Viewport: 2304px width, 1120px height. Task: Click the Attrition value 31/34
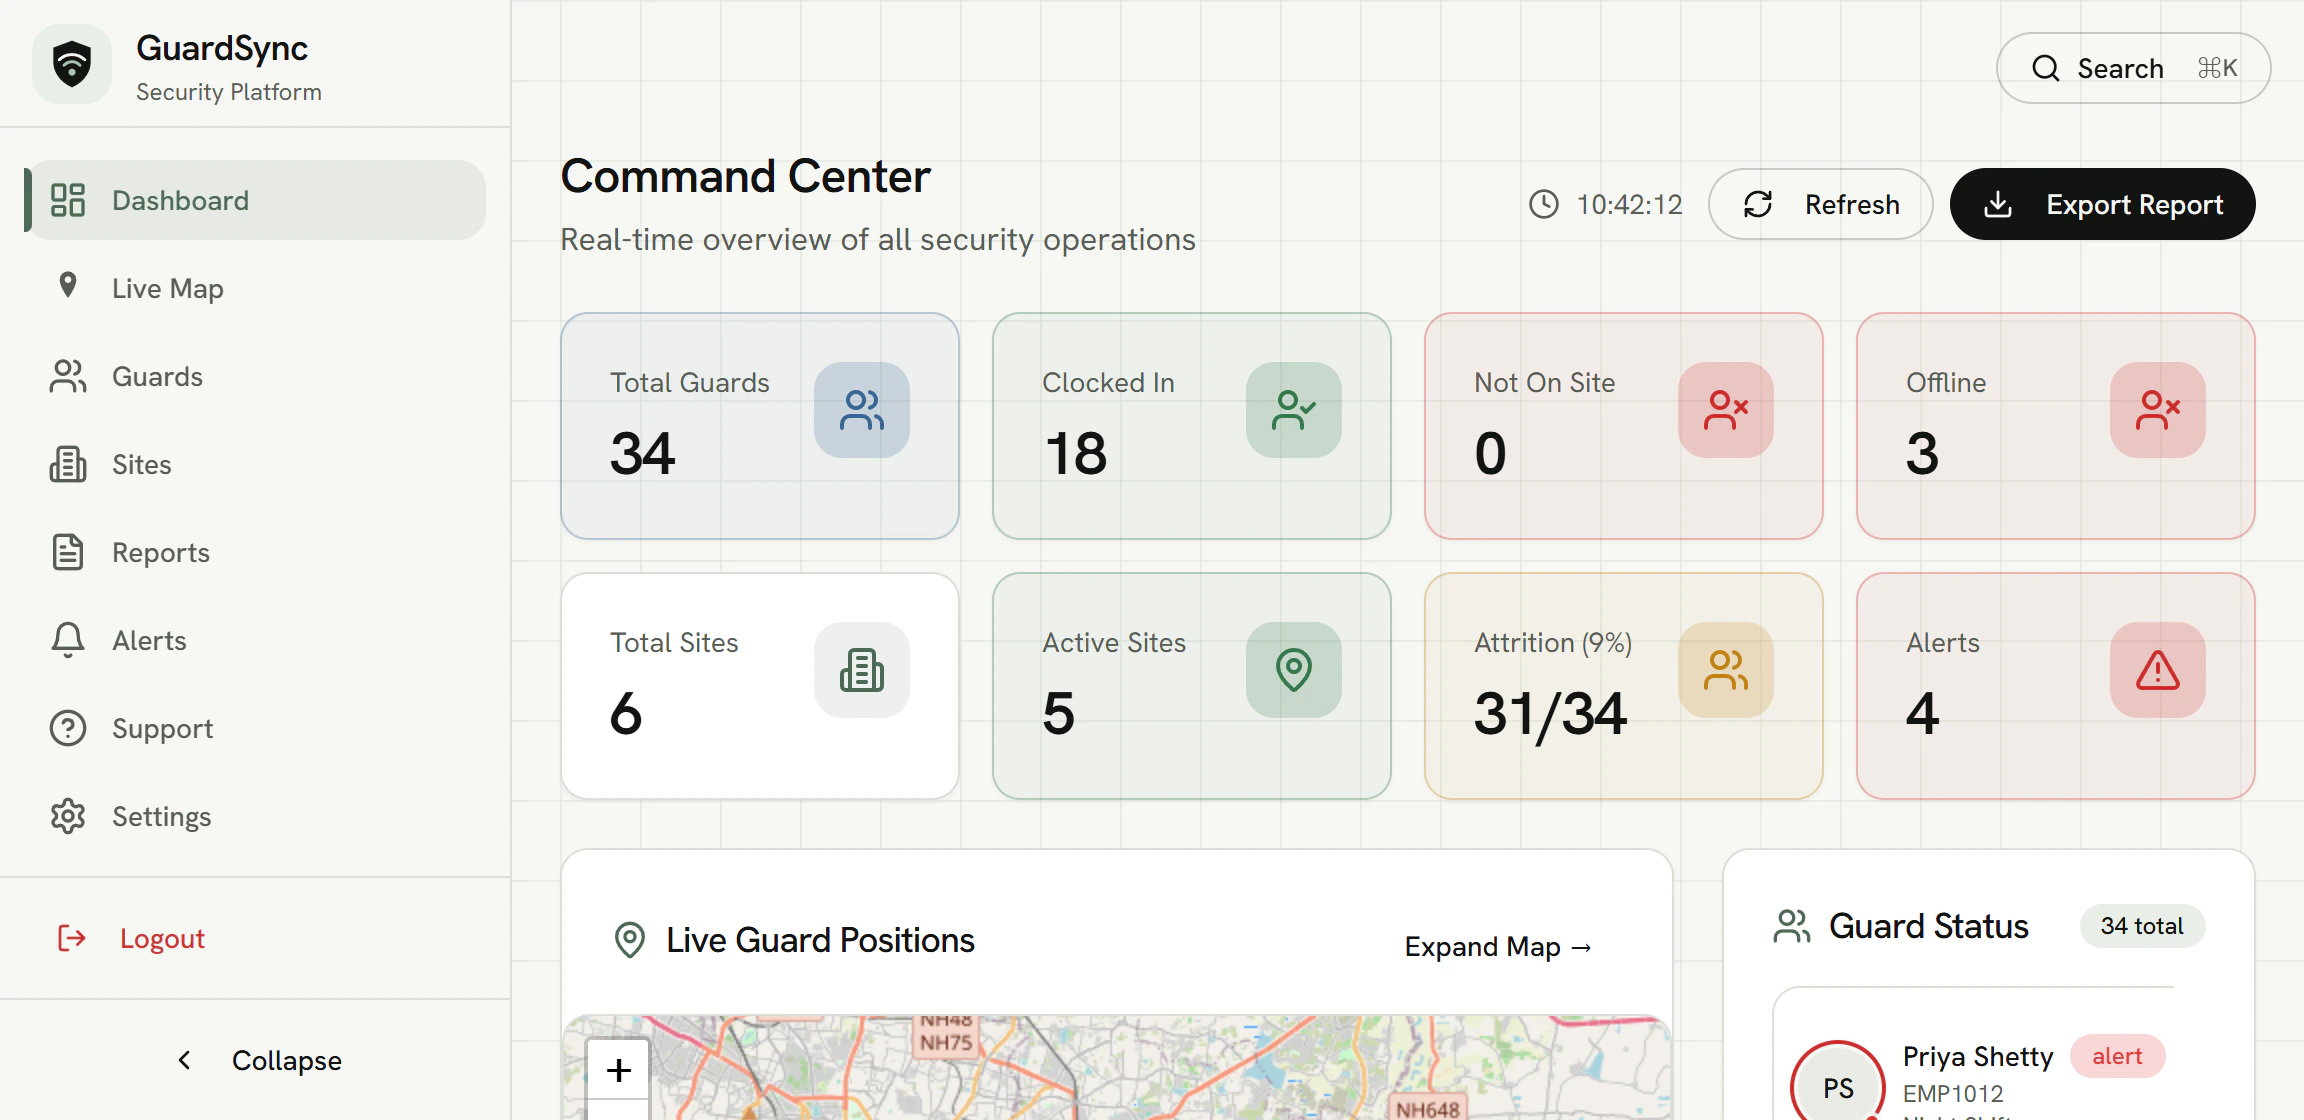[x=1551, y=714]
